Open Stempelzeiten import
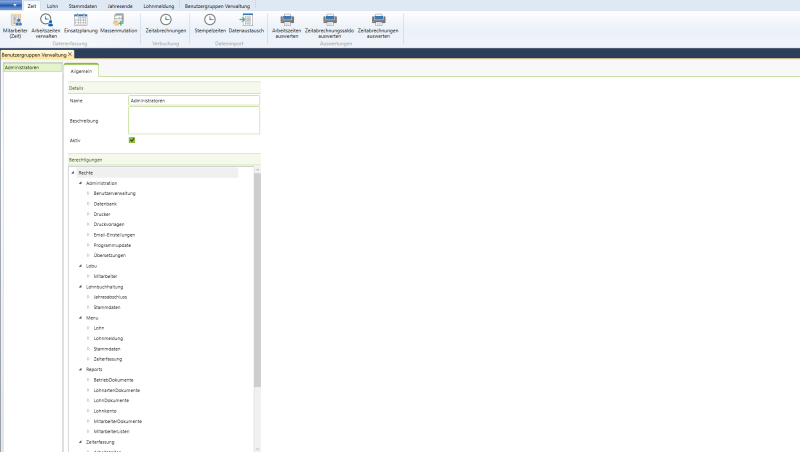 click(210, 23)
